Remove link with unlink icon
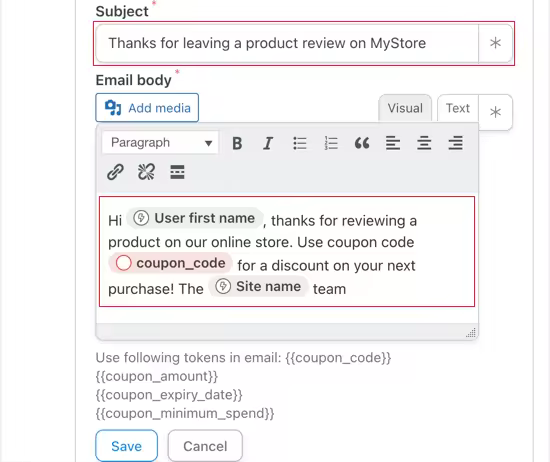Image resolution: width=550 pixels, height=462 pixels. [x=146, y=172]
